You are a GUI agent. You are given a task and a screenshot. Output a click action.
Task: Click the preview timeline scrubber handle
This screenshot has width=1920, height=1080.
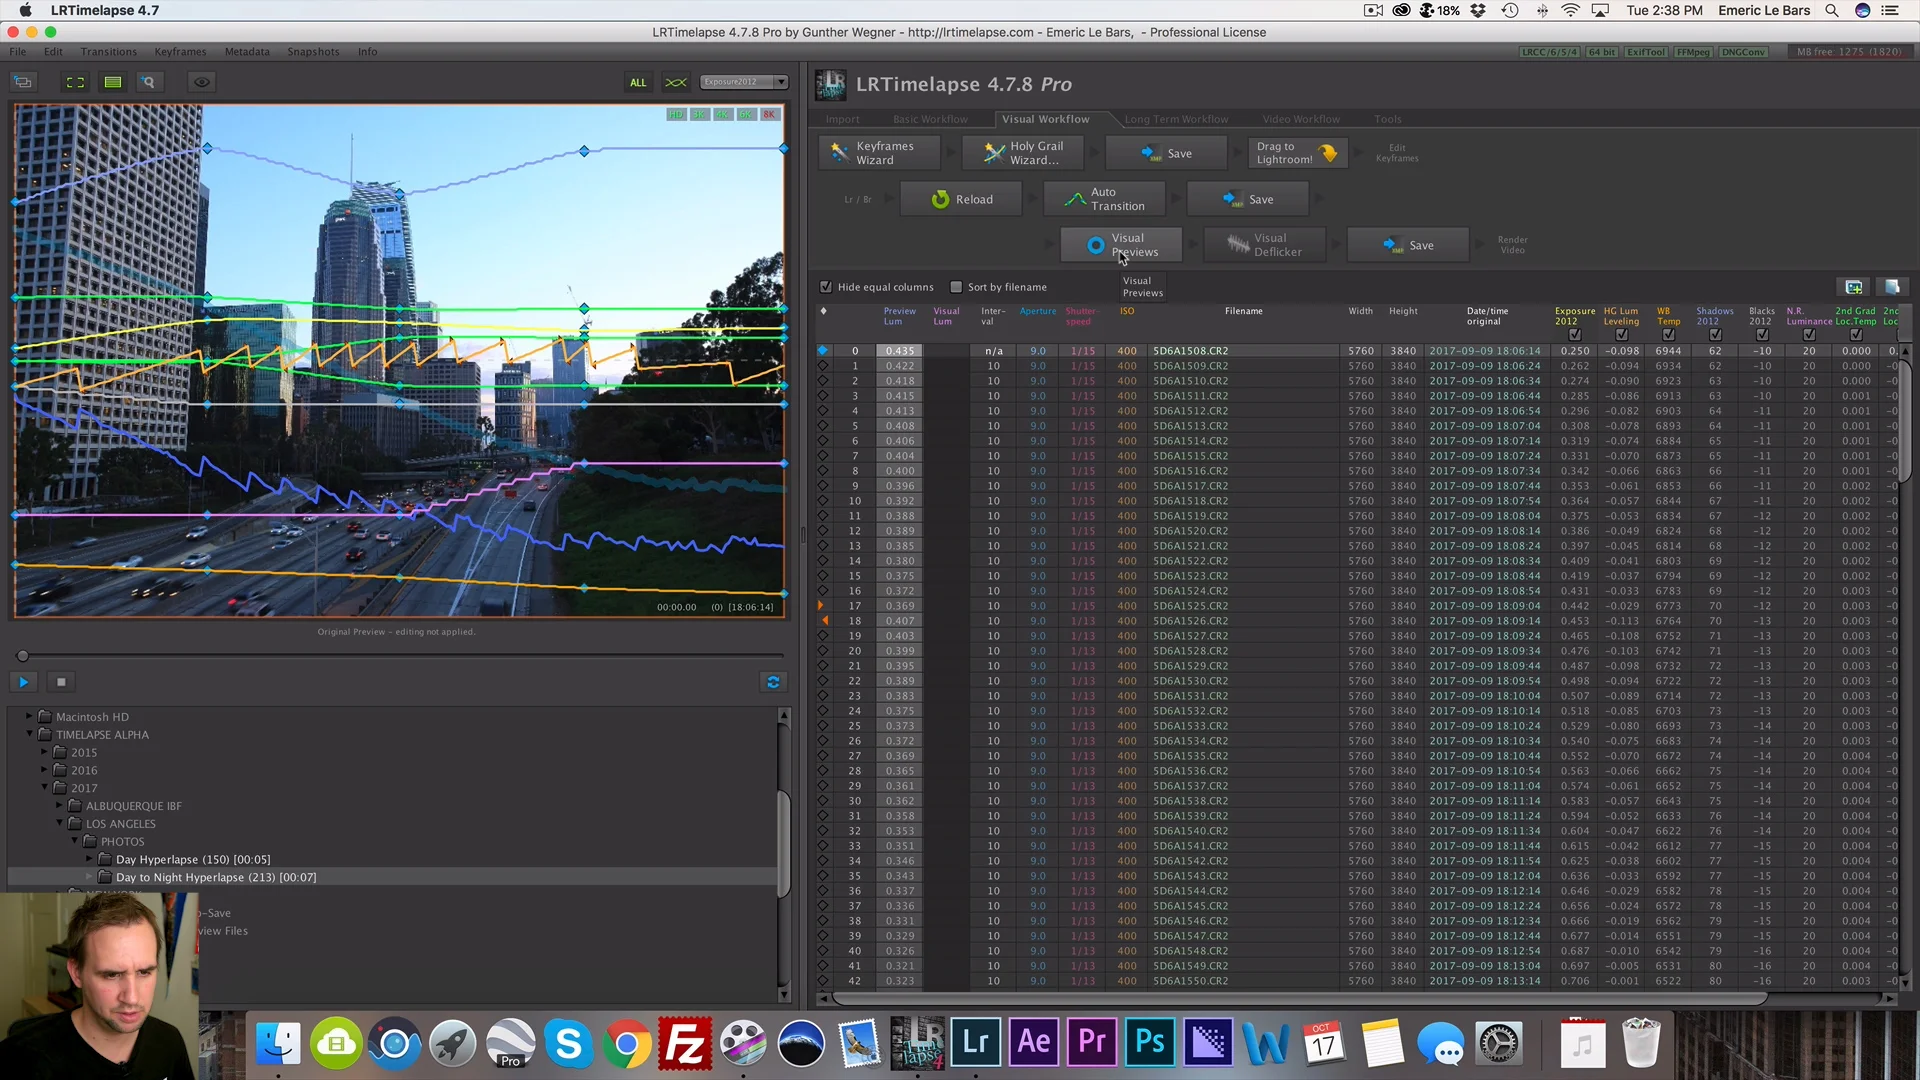coord(22,656)
